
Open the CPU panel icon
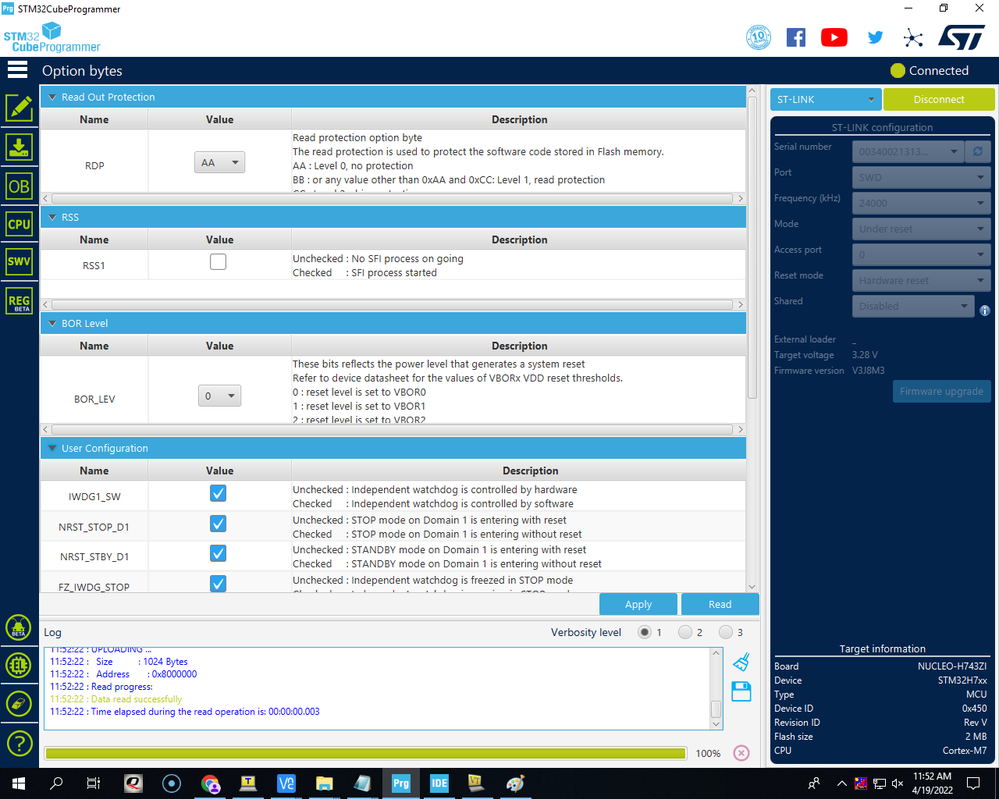point(19,224)
